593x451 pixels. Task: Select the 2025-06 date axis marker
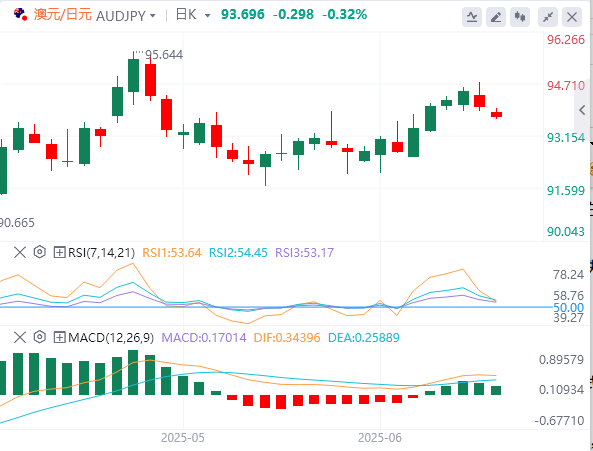[x=380, y=438]
